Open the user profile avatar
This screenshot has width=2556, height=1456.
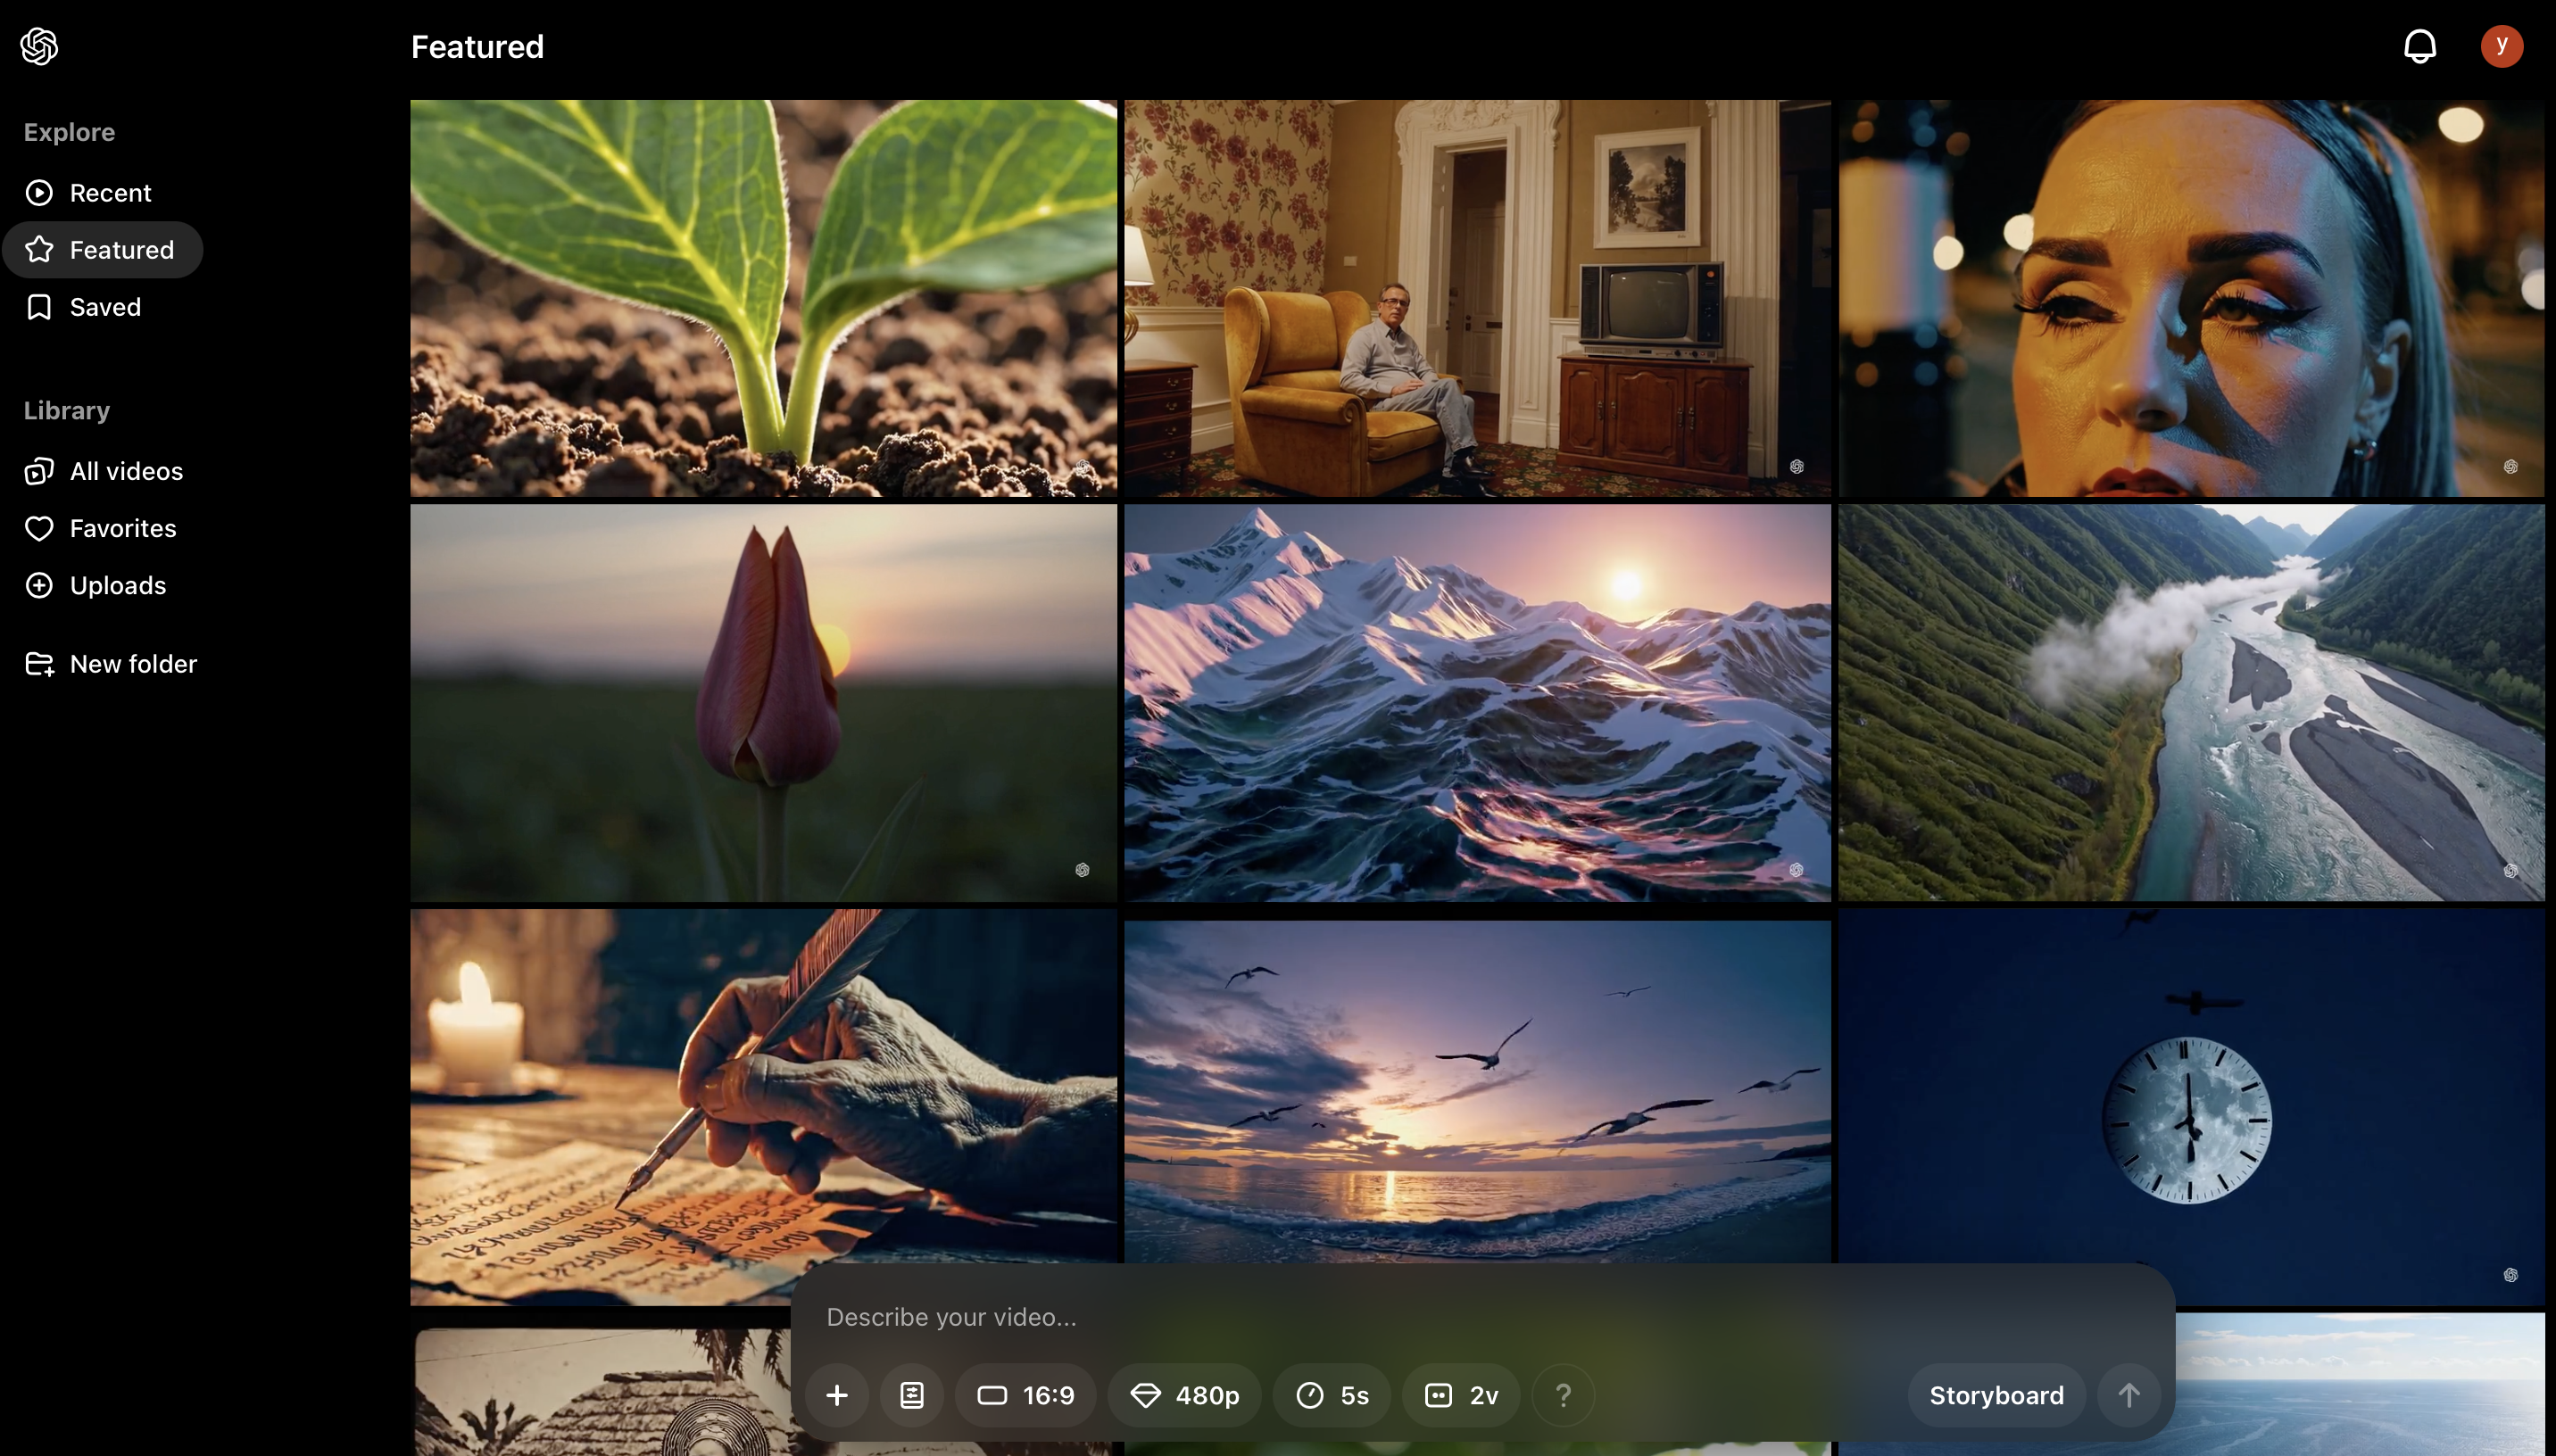2501,46
